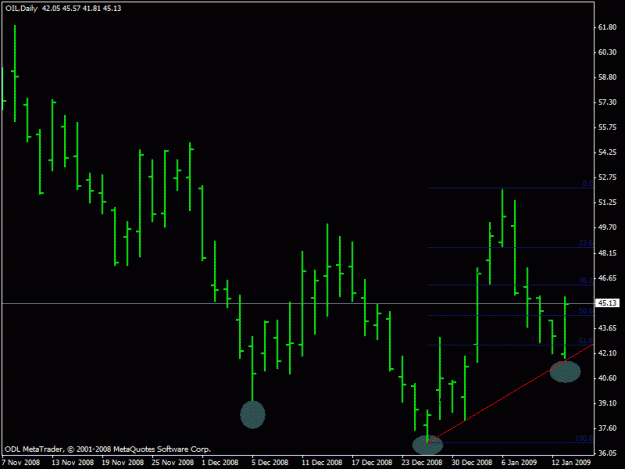
Task: Click the 17 Dec 2008 date label
Action: (x=372, y=463)
